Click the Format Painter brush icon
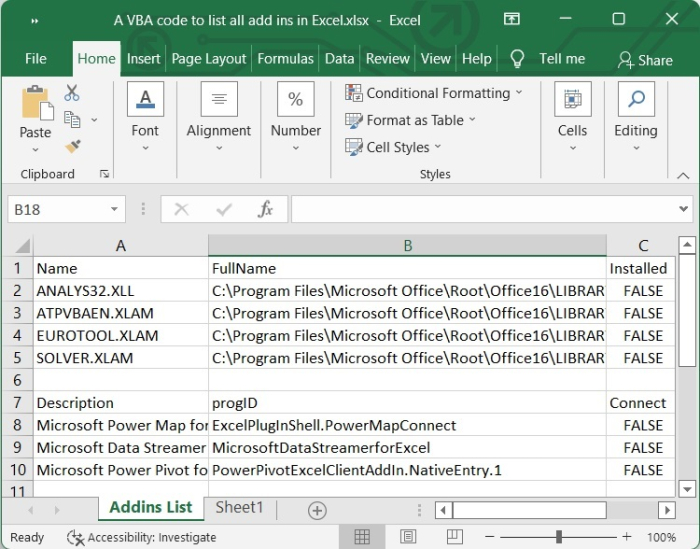Screen dimensions: 700x549 (72, 146)
